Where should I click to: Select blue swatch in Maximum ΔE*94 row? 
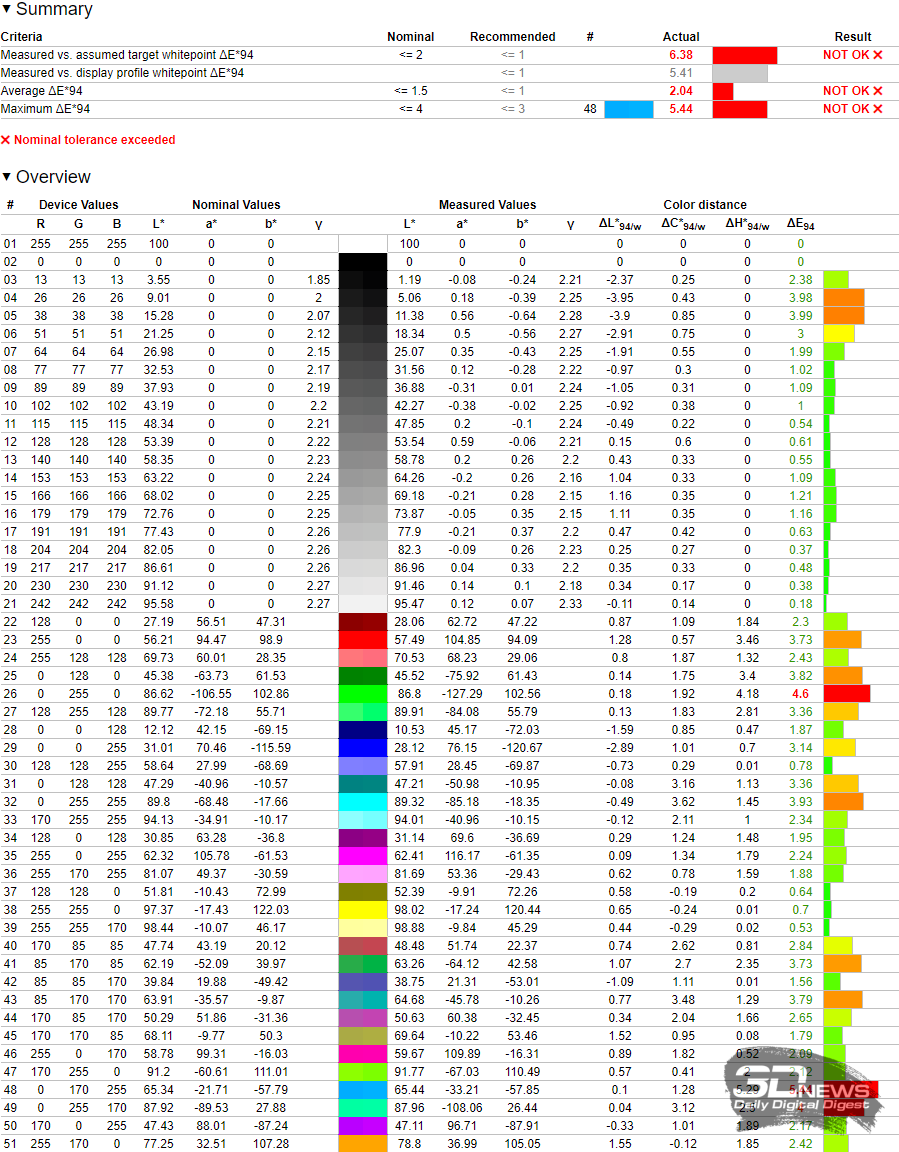pos(628,109)
